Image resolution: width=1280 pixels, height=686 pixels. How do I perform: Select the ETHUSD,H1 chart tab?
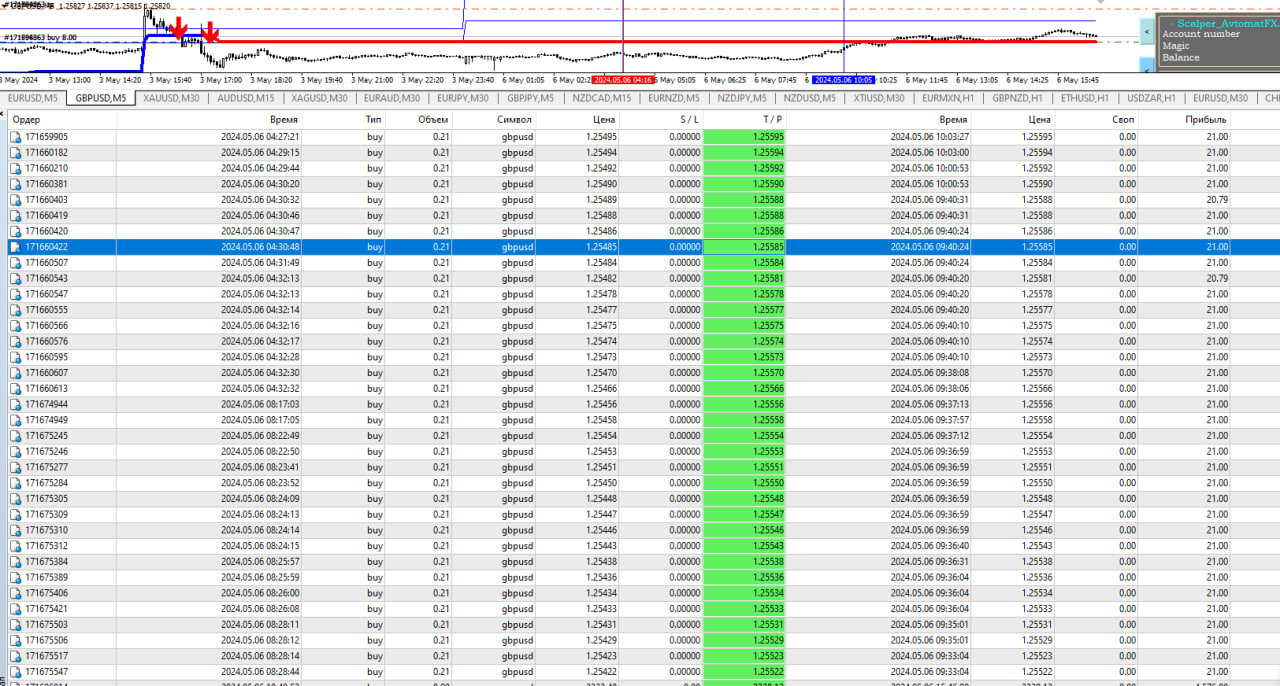tap(1084, 98)
